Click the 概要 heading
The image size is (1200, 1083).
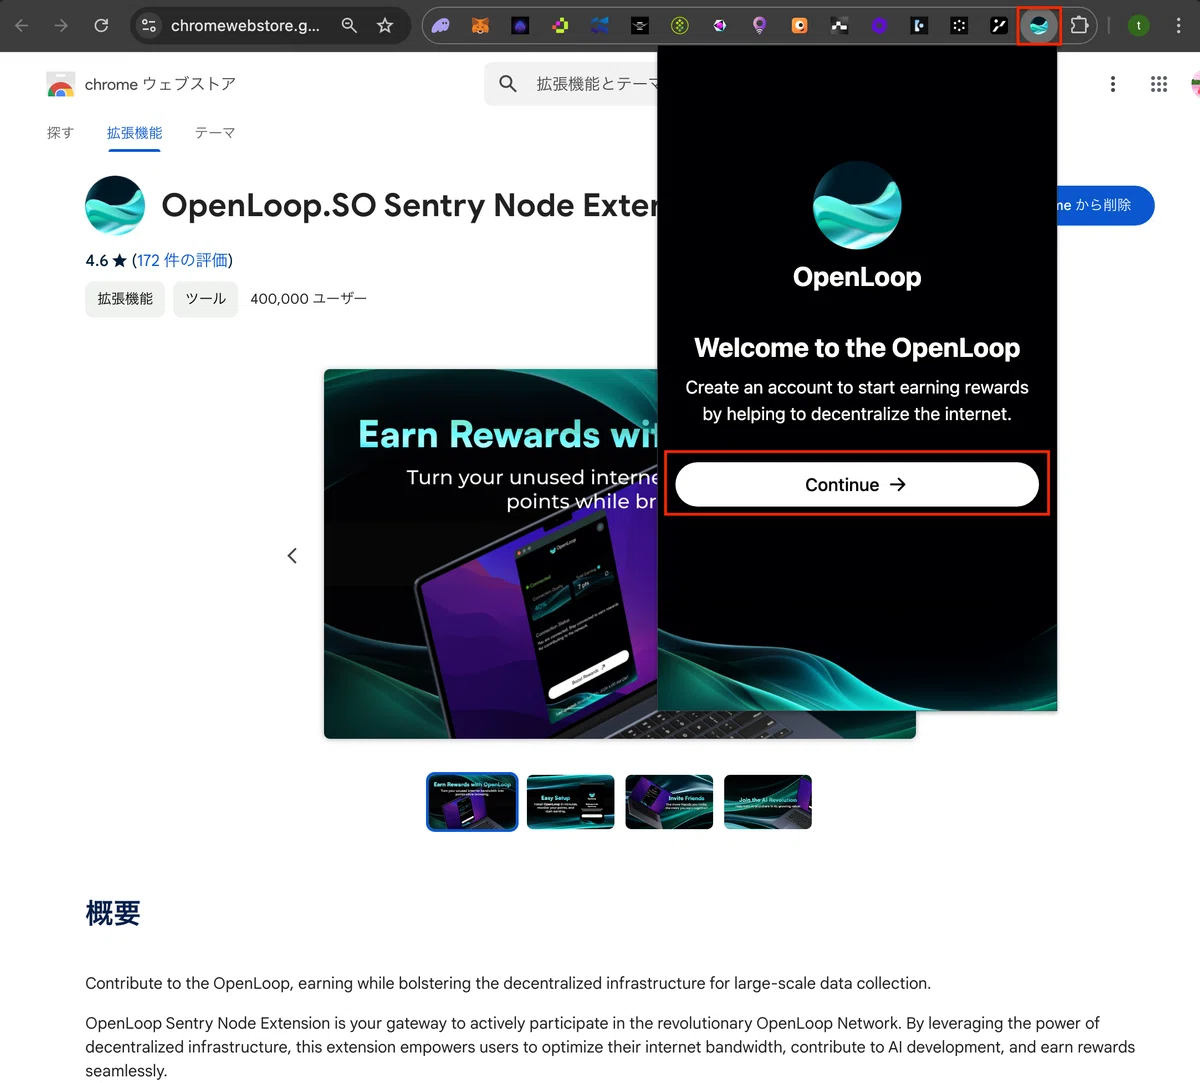tap(113, 913)
